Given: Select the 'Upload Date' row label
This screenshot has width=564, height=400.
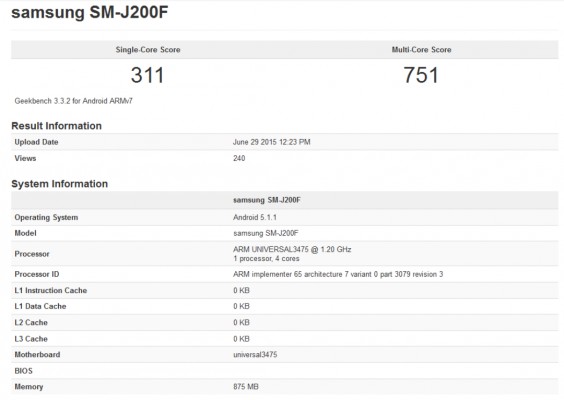Looking at the screenshot, I should pos(36,142).
